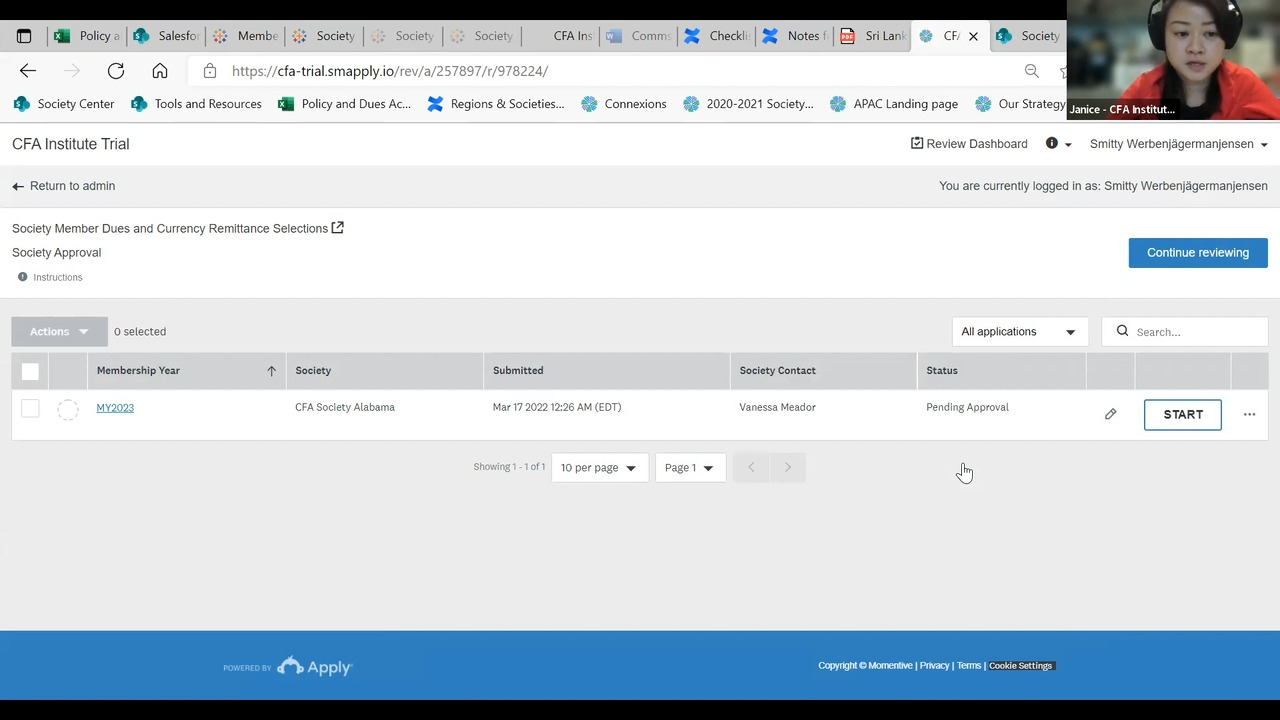
Task: Go to next page arrow
Action: pos(787,467)
